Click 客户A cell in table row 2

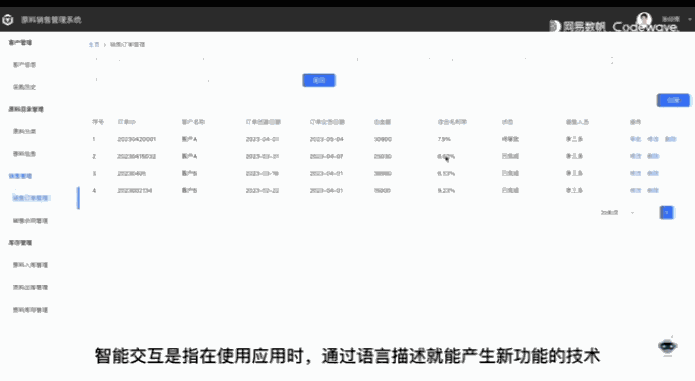point(189,156)
